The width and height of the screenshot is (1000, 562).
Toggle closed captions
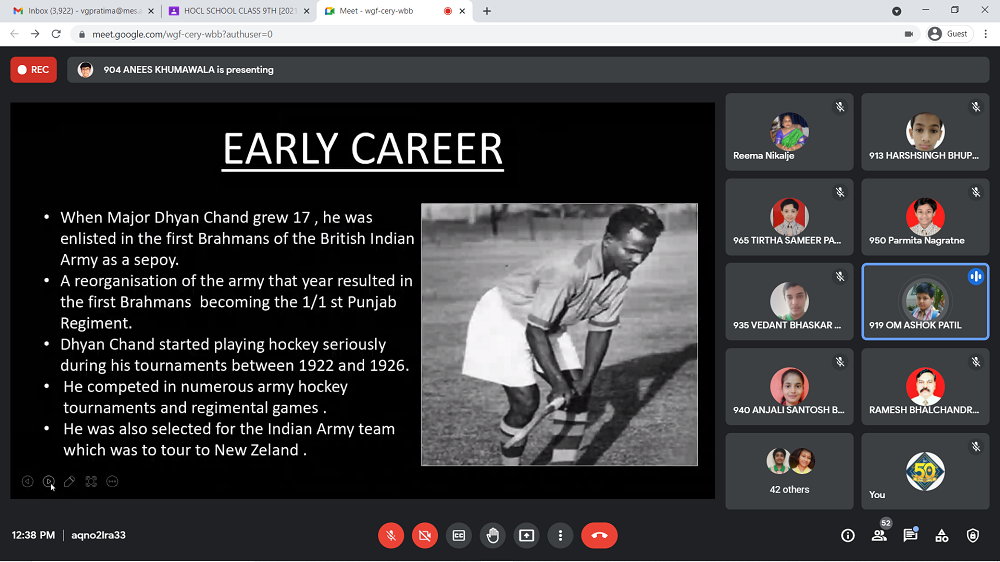coord(459,536)
